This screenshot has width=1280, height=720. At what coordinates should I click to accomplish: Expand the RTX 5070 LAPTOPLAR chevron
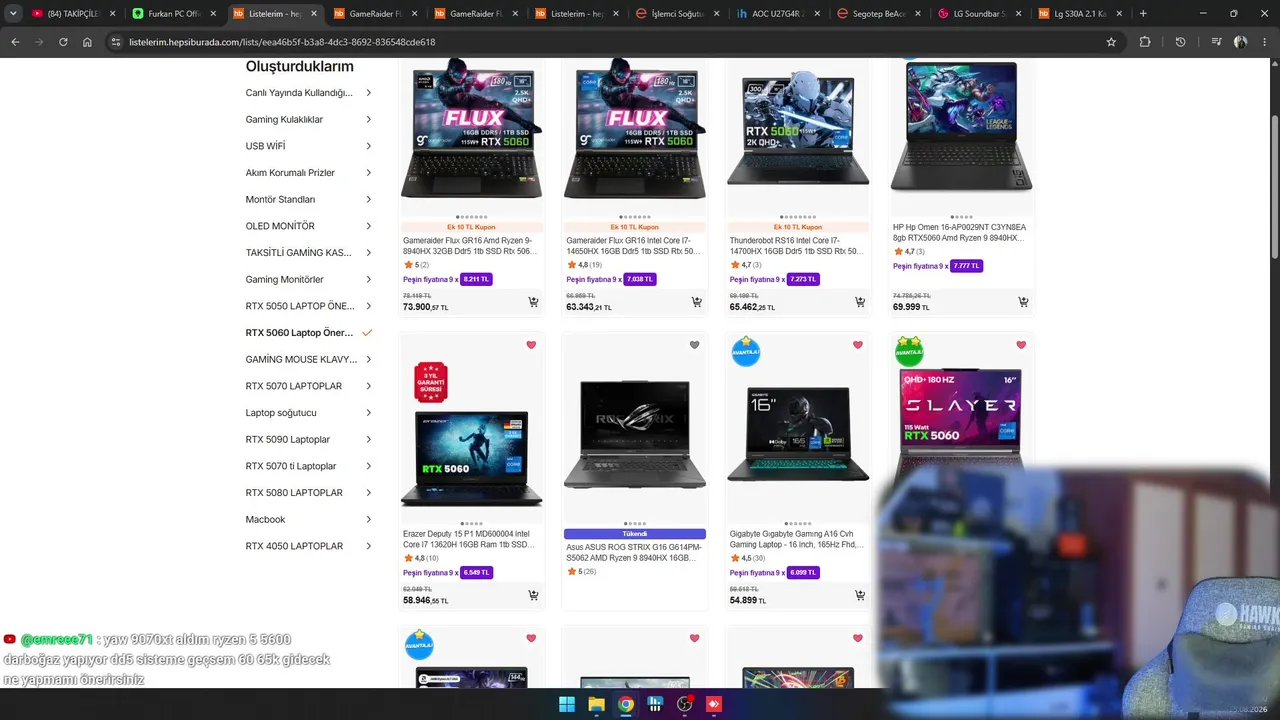tap(368, 386)
